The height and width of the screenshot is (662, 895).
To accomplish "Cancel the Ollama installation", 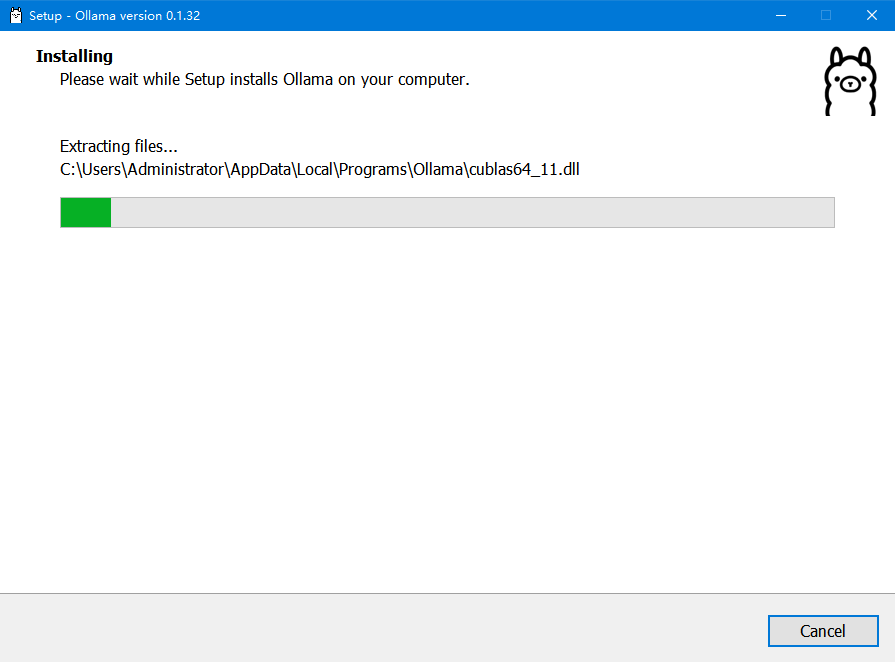I will [823, 631].
